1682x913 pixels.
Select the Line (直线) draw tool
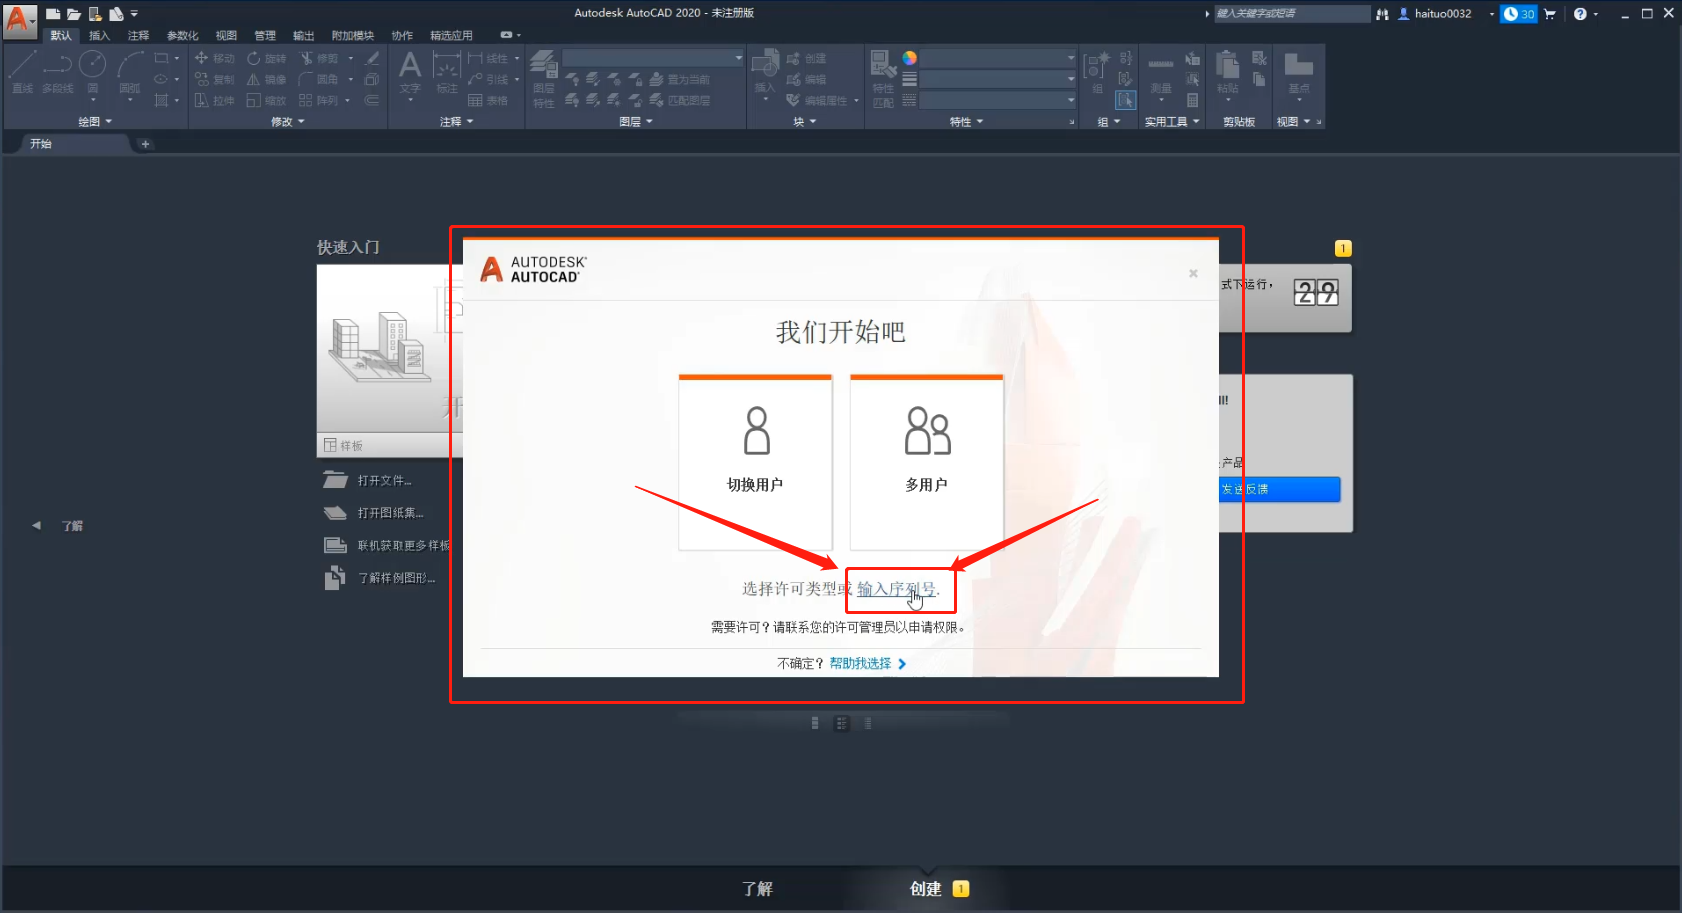pos(22,72)
